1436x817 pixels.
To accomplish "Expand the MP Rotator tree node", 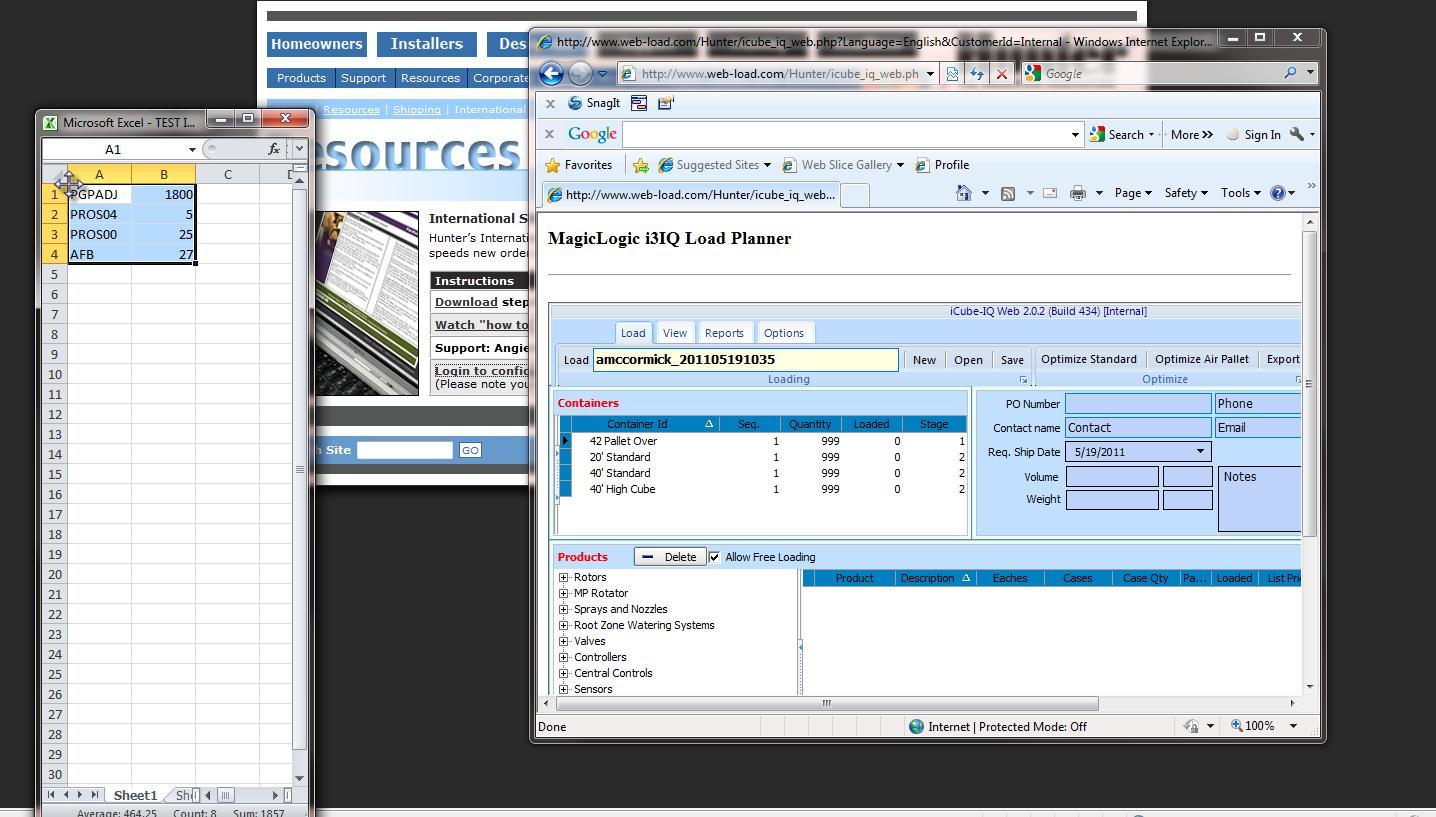I will coord(564,593).
